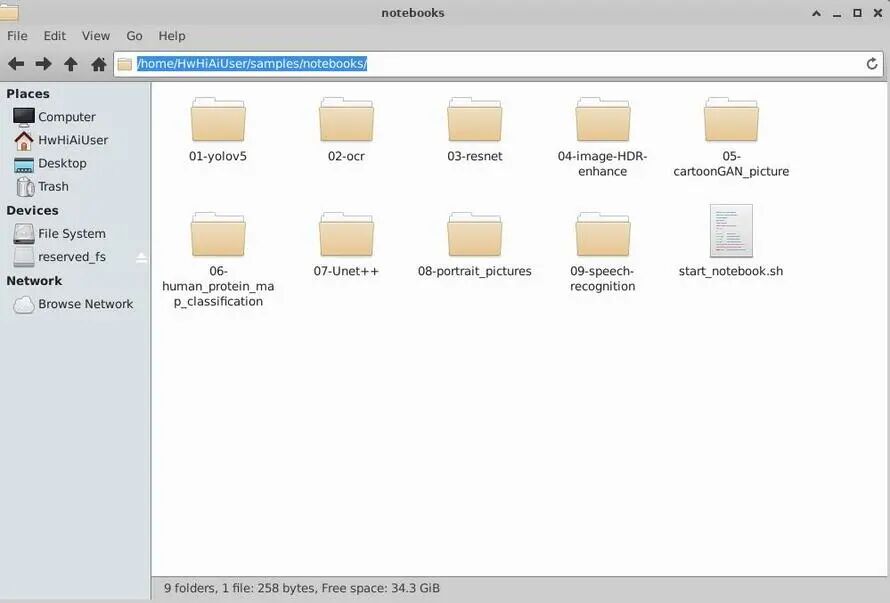Maximize the notebooks window
The image size is (890, 603).
[x=857, y=13]
